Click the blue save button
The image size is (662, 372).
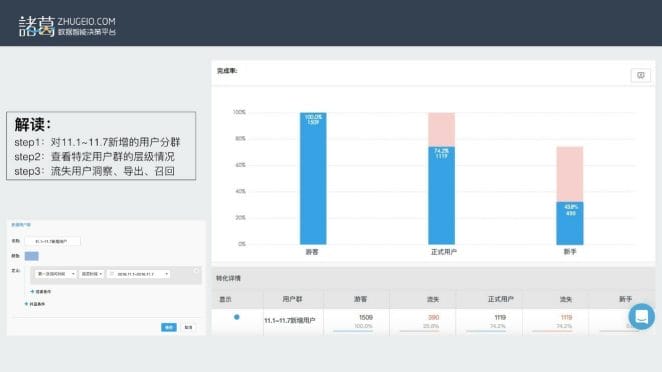[169, 327]
